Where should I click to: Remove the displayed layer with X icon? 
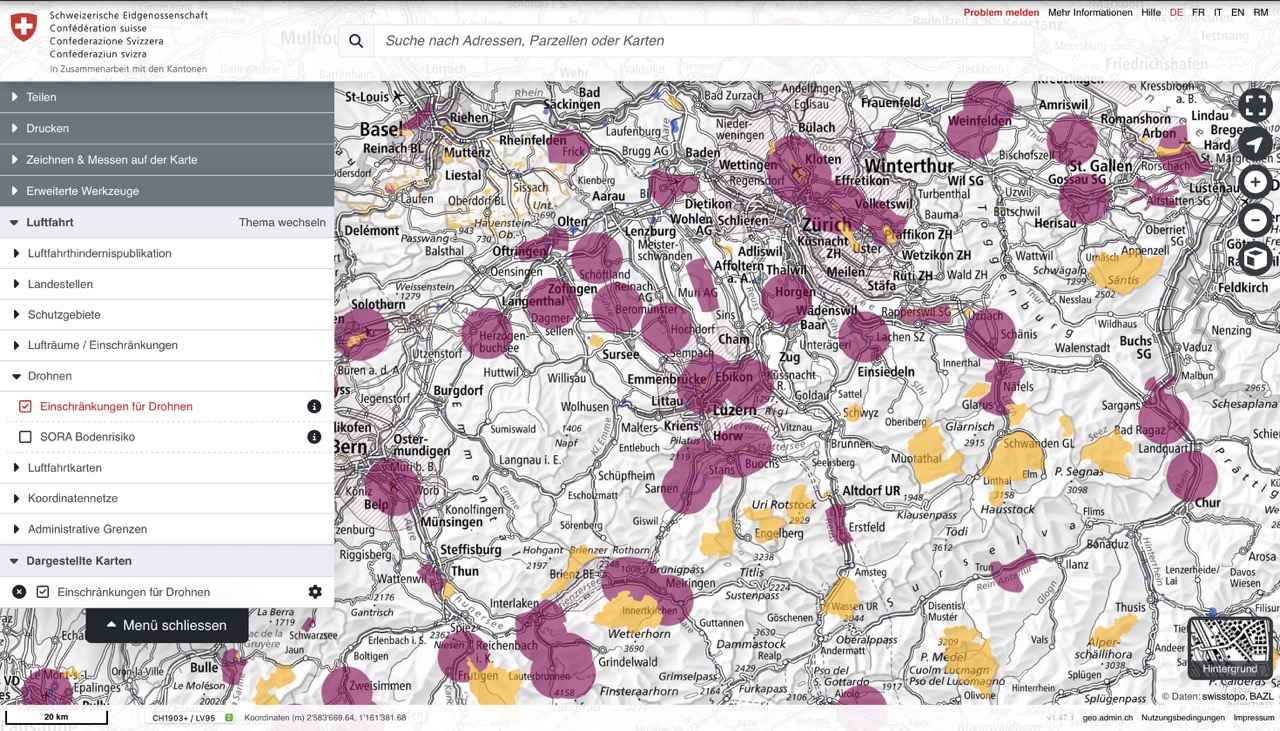pos(19,592)
